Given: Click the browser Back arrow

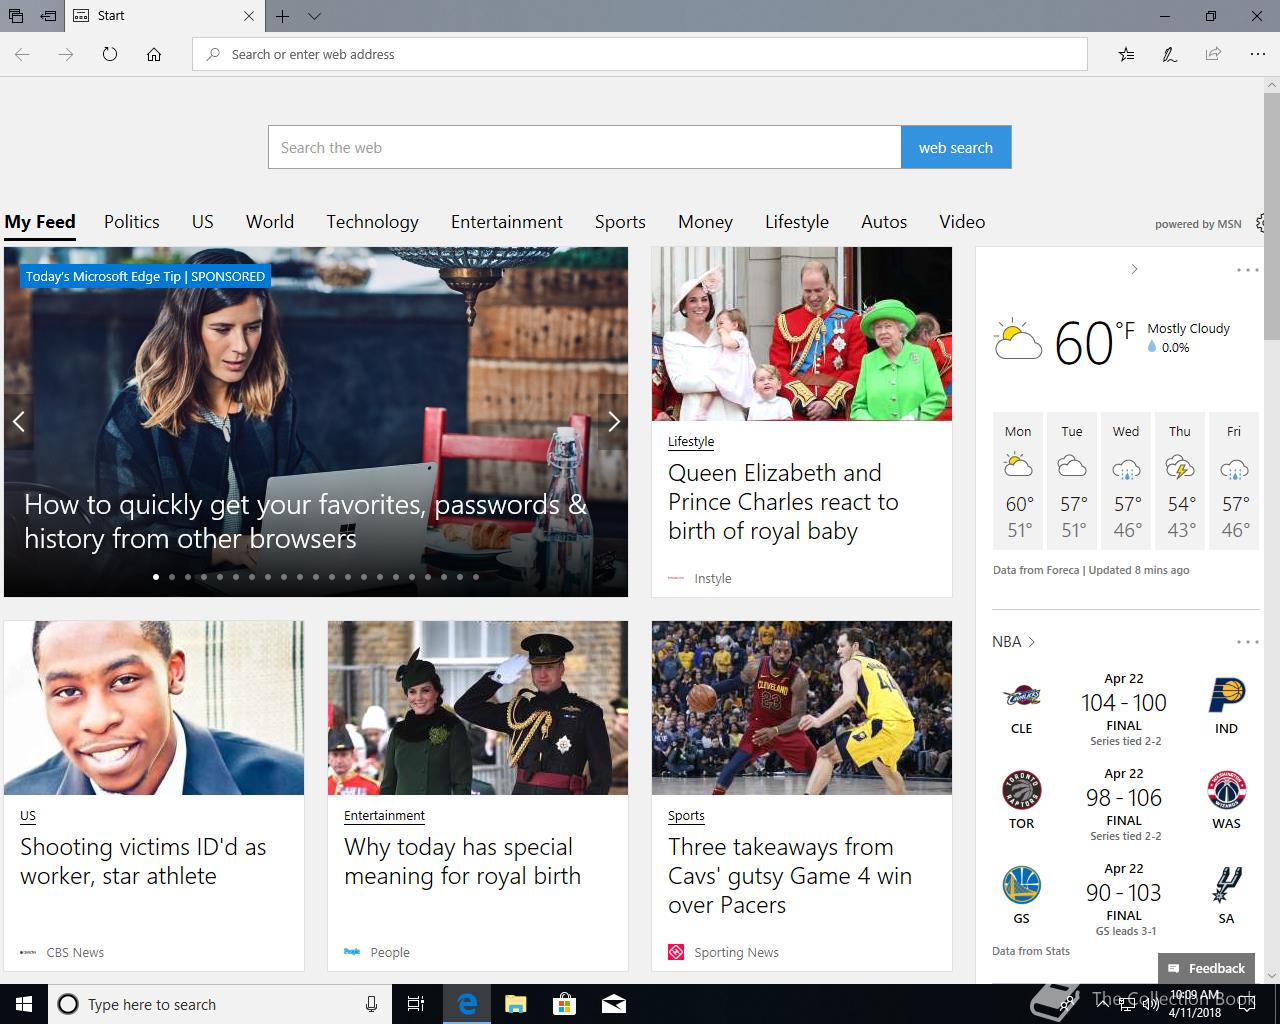Looking at the screenshot, I should click(22, 54).
